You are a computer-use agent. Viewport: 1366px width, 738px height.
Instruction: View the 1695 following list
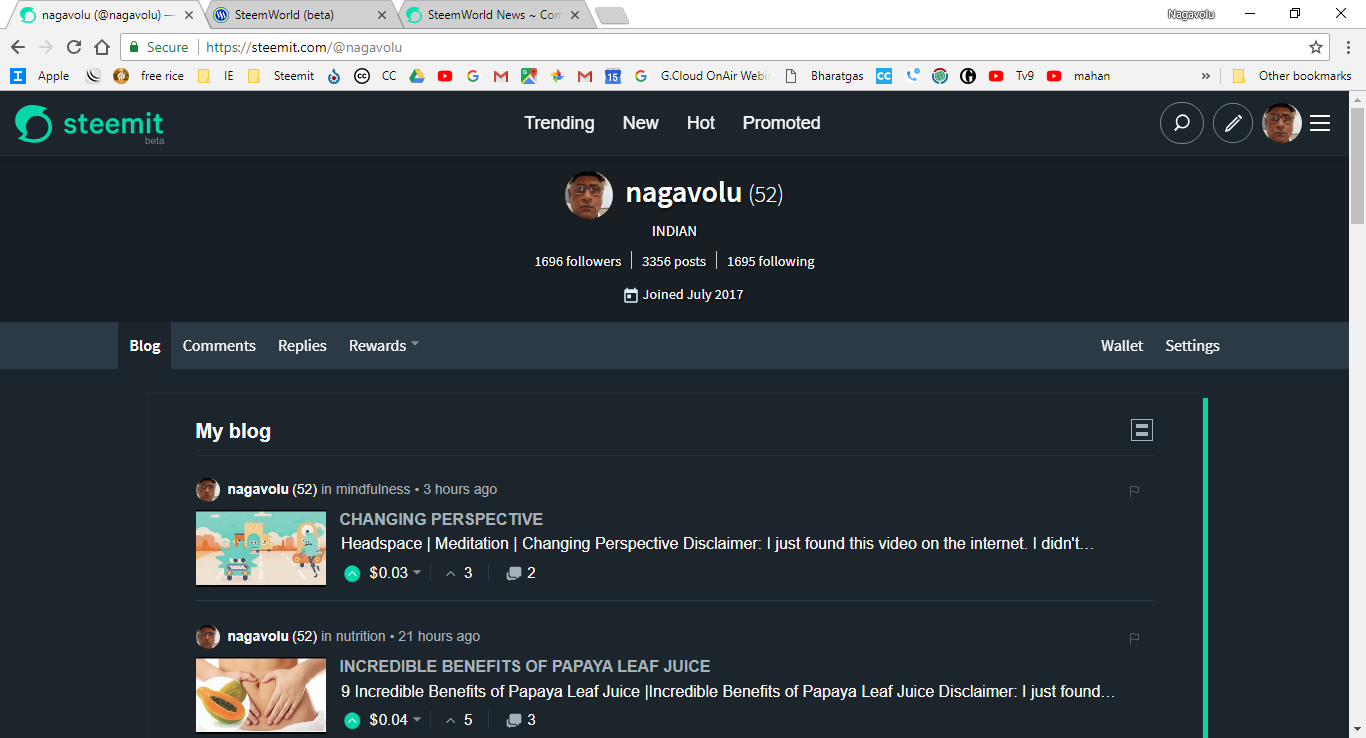pos(771,261)
